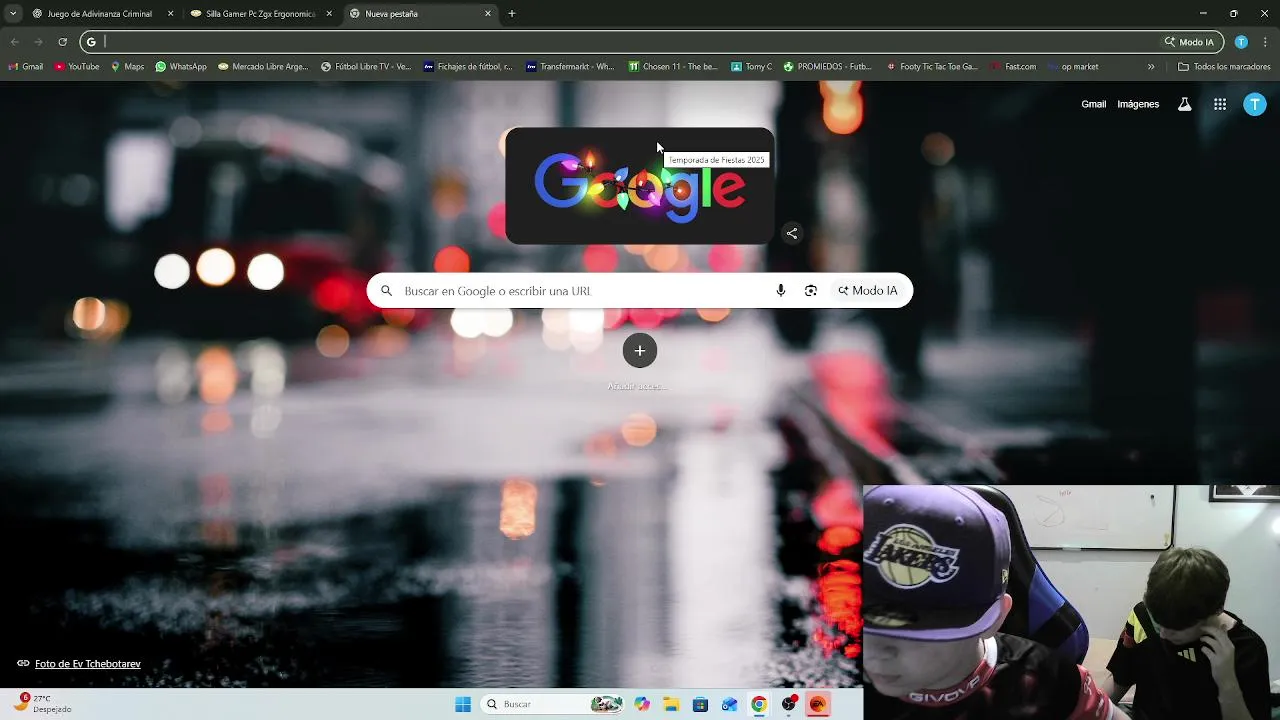This screenshot has width=1280, height=720.
Task: Open the Gmail bookmark in bookmarks bar
Action: pyautogui.click(x=26, y=67)
